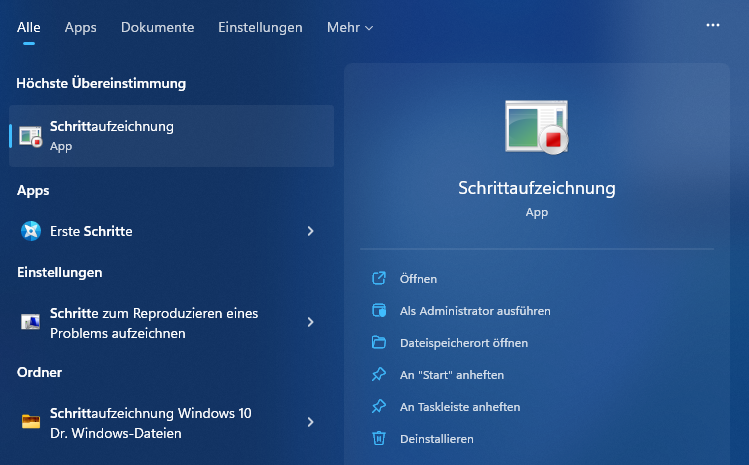Open the Erste Schritte result
This screenshot has width=749, height=465.
pos(171,231)
